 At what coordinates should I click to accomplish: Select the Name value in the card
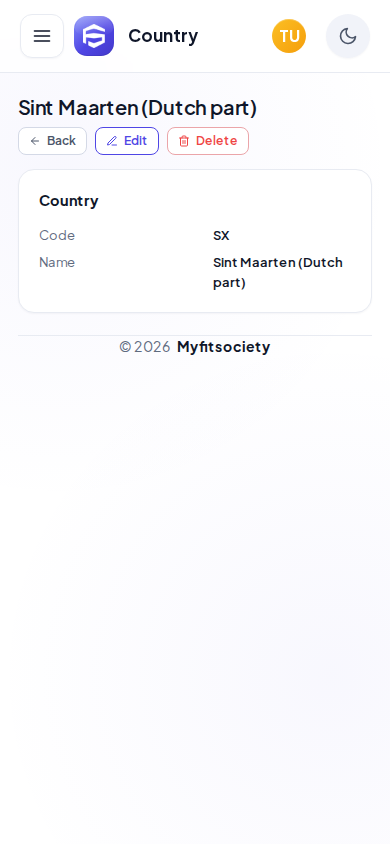pyautogui.click(x=278, y=272)
